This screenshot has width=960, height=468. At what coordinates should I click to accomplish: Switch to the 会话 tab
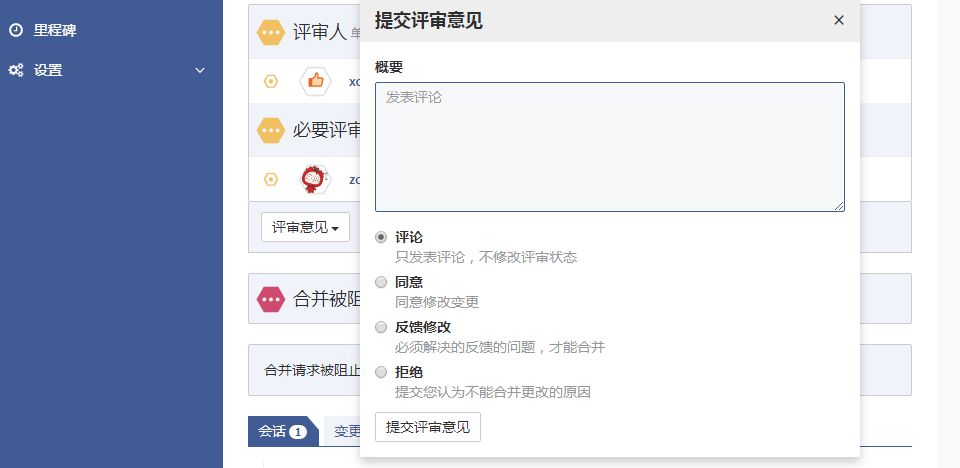pos(282,431)
